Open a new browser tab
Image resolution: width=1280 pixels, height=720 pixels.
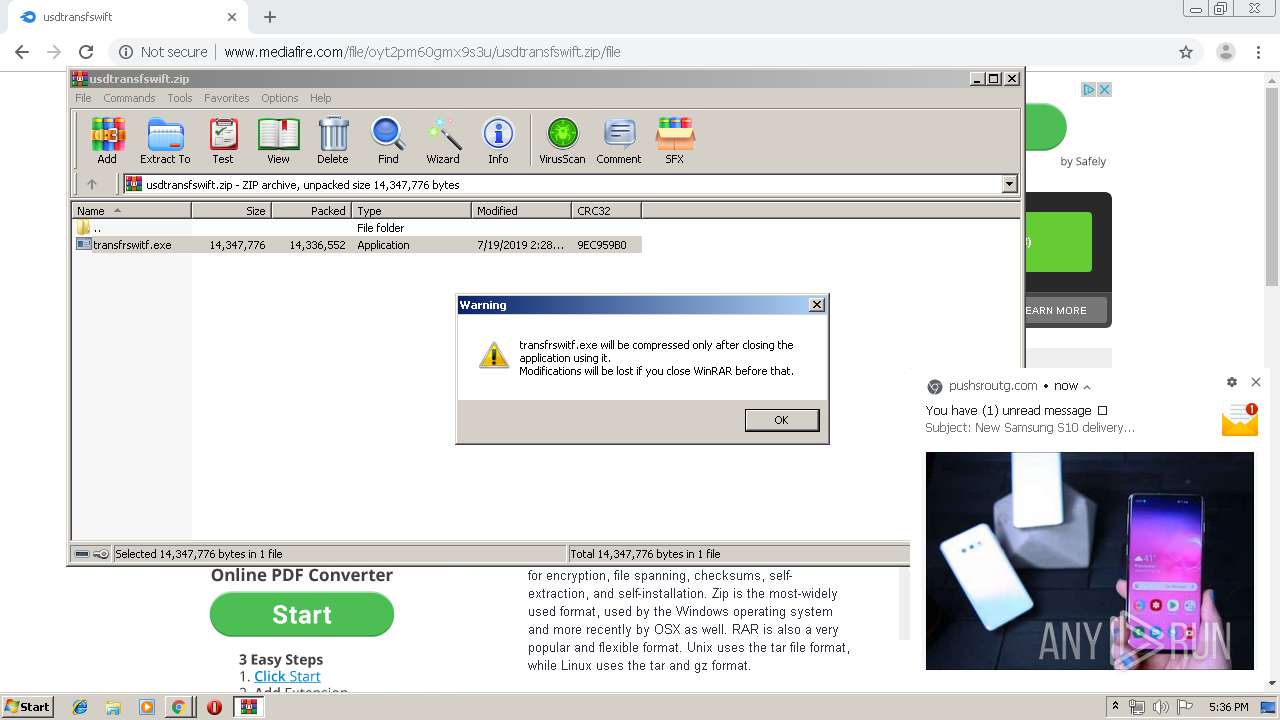(x=270, y=17)
